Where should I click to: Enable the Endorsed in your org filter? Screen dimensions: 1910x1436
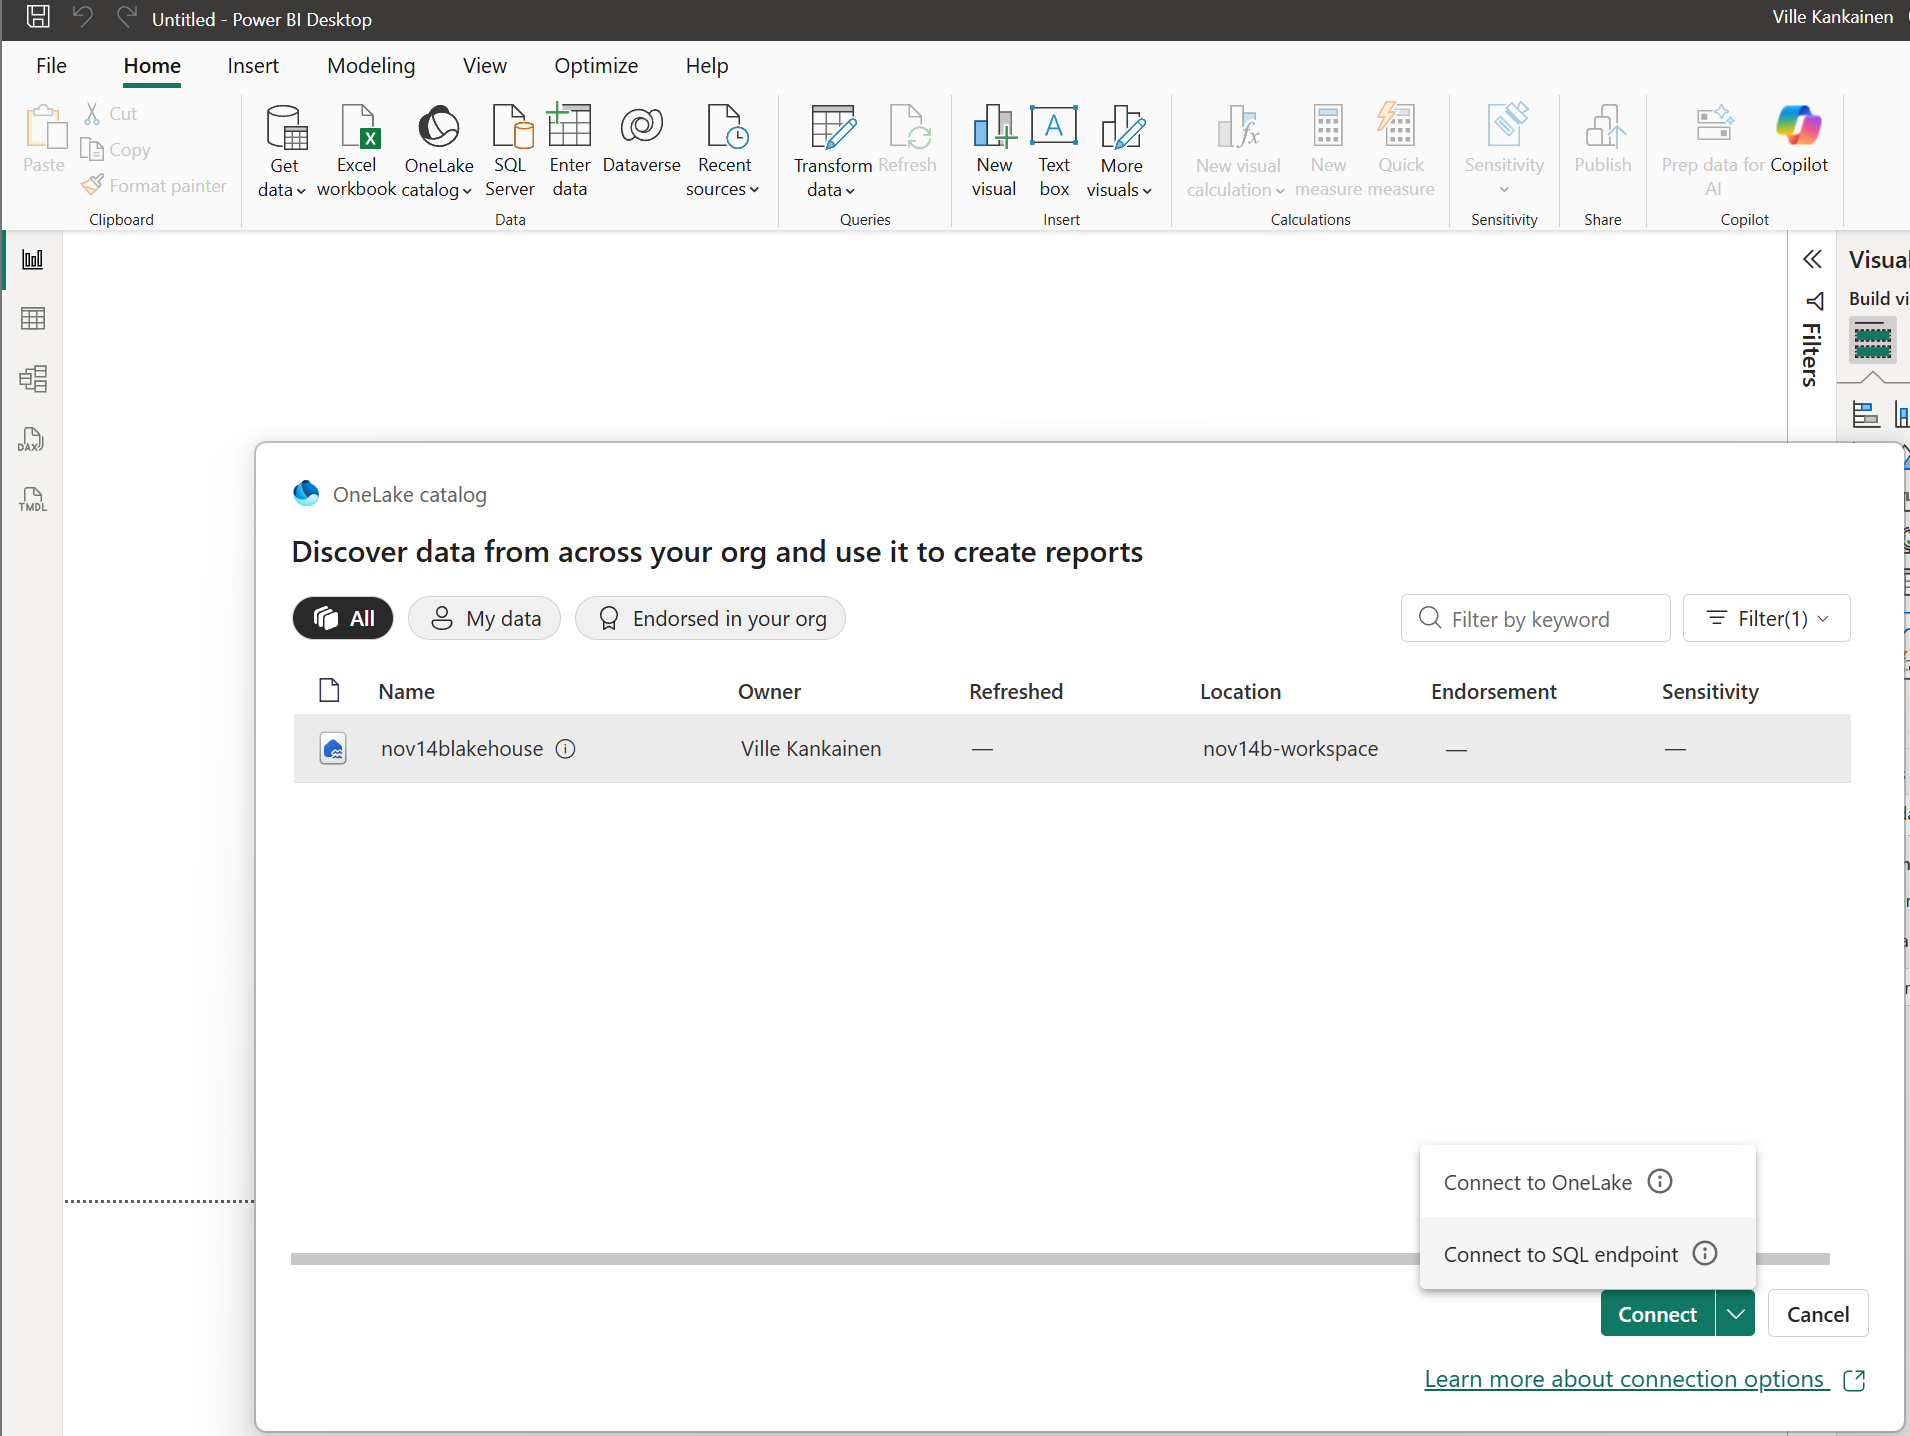tap(710, 617)
